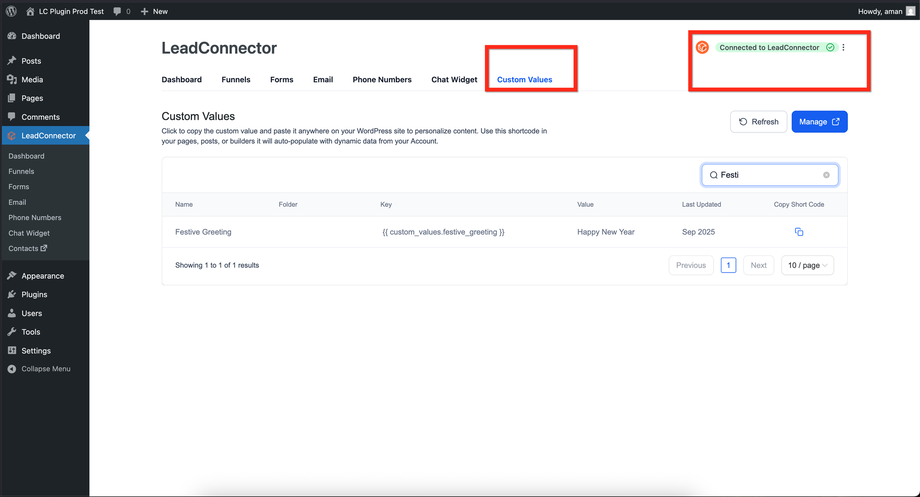Click the Custom Values section heading

point(198,116)
